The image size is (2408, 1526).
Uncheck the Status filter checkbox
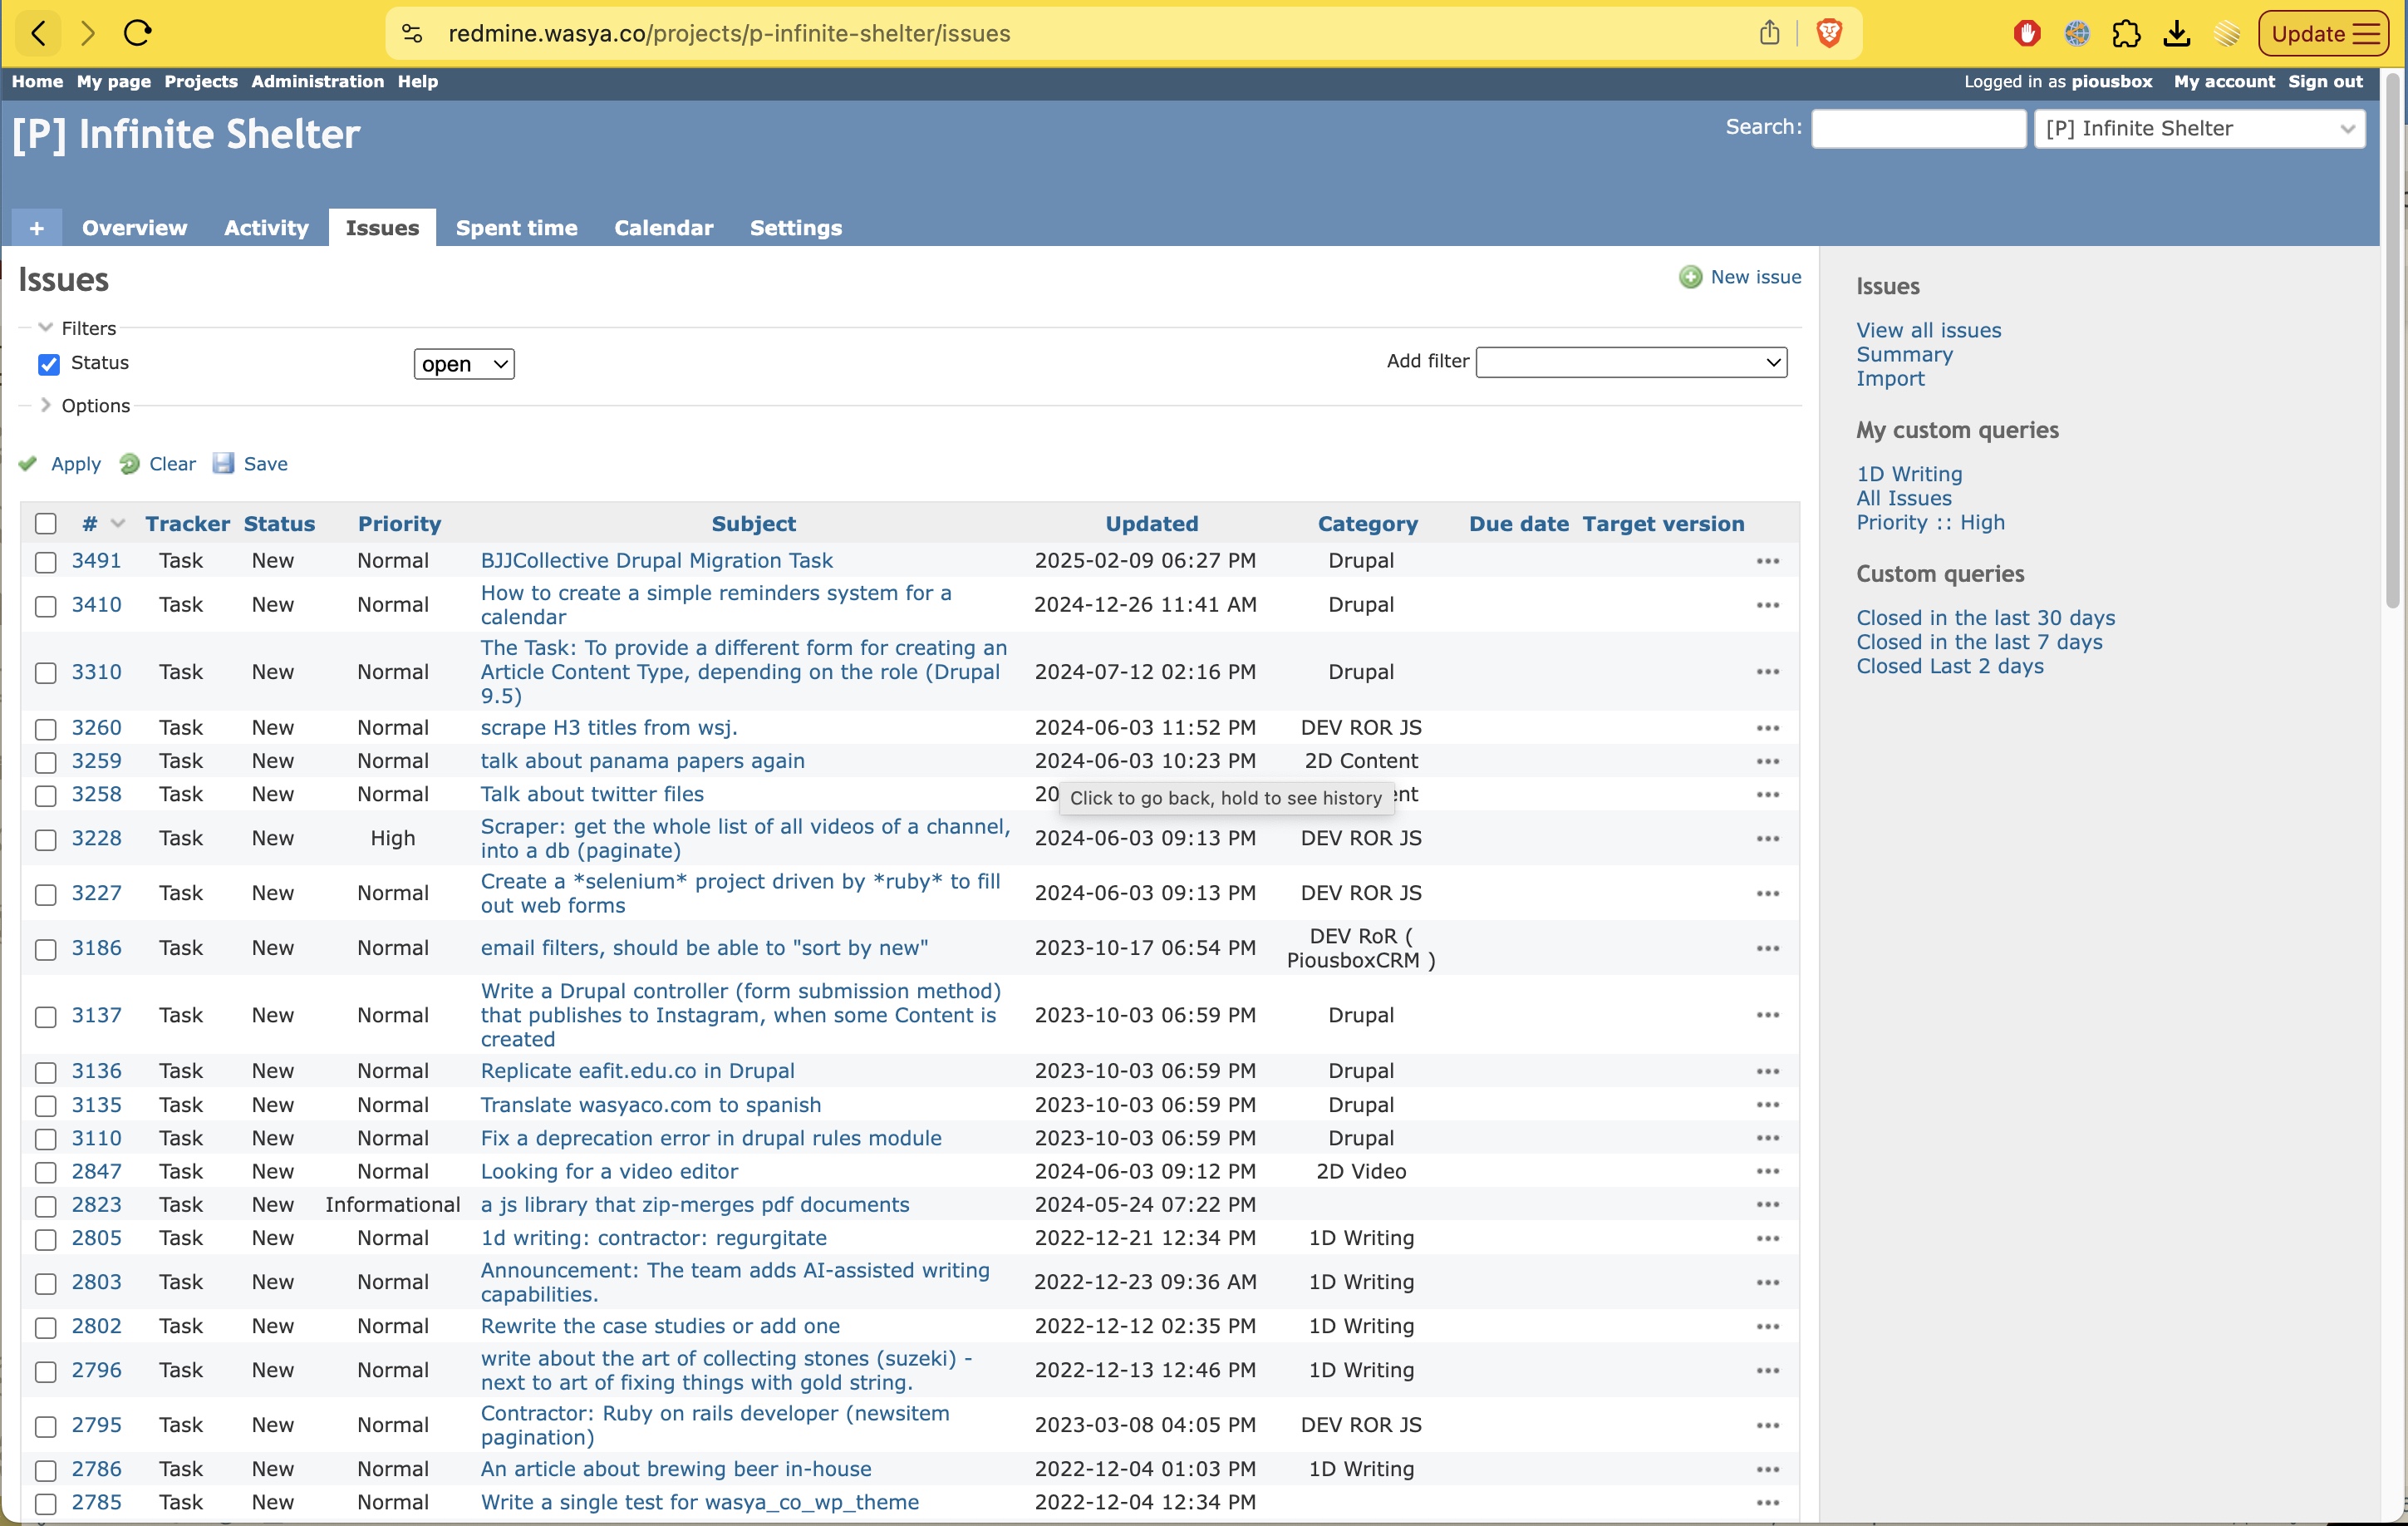48,364
